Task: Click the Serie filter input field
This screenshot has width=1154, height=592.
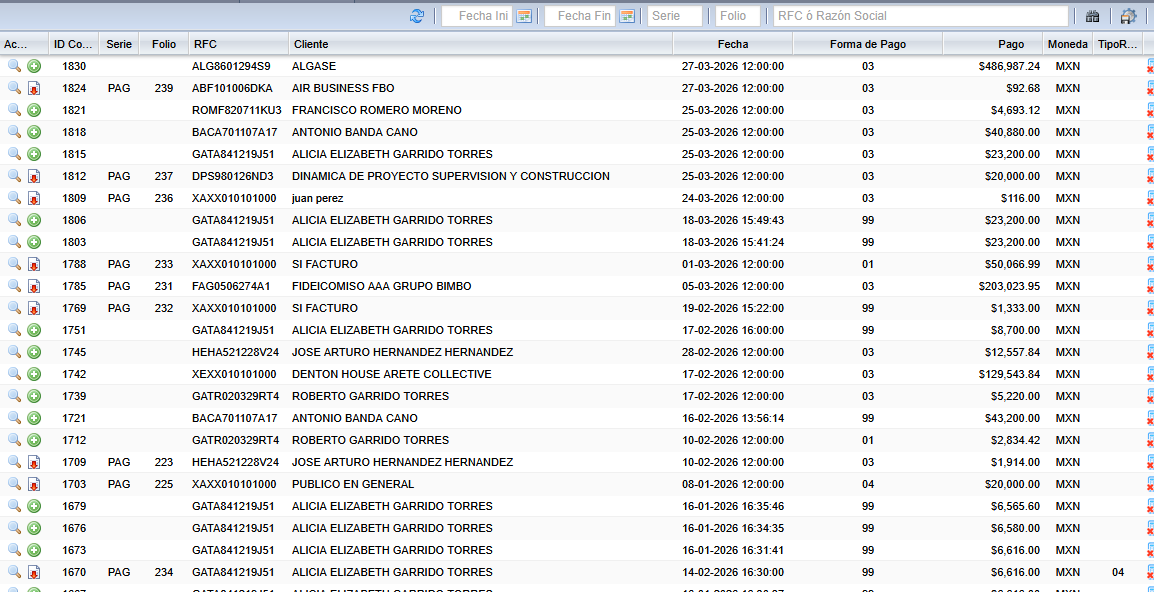Action: [674, 16]
